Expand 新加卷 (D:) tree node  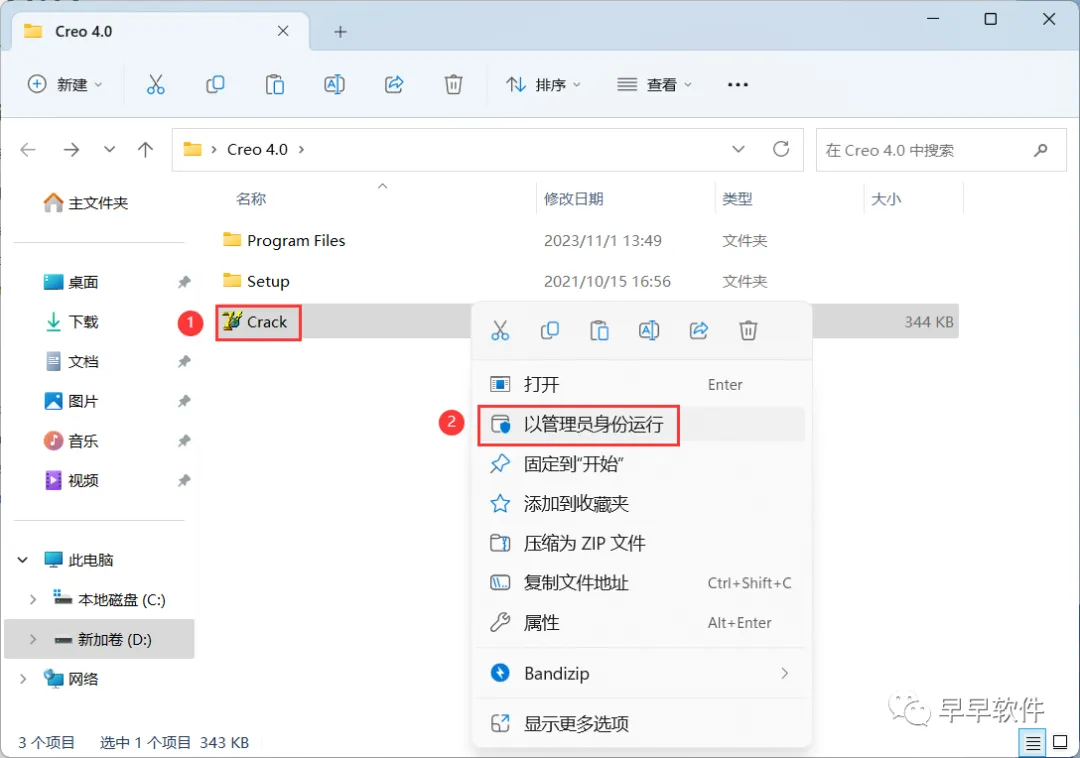[32, 640]
